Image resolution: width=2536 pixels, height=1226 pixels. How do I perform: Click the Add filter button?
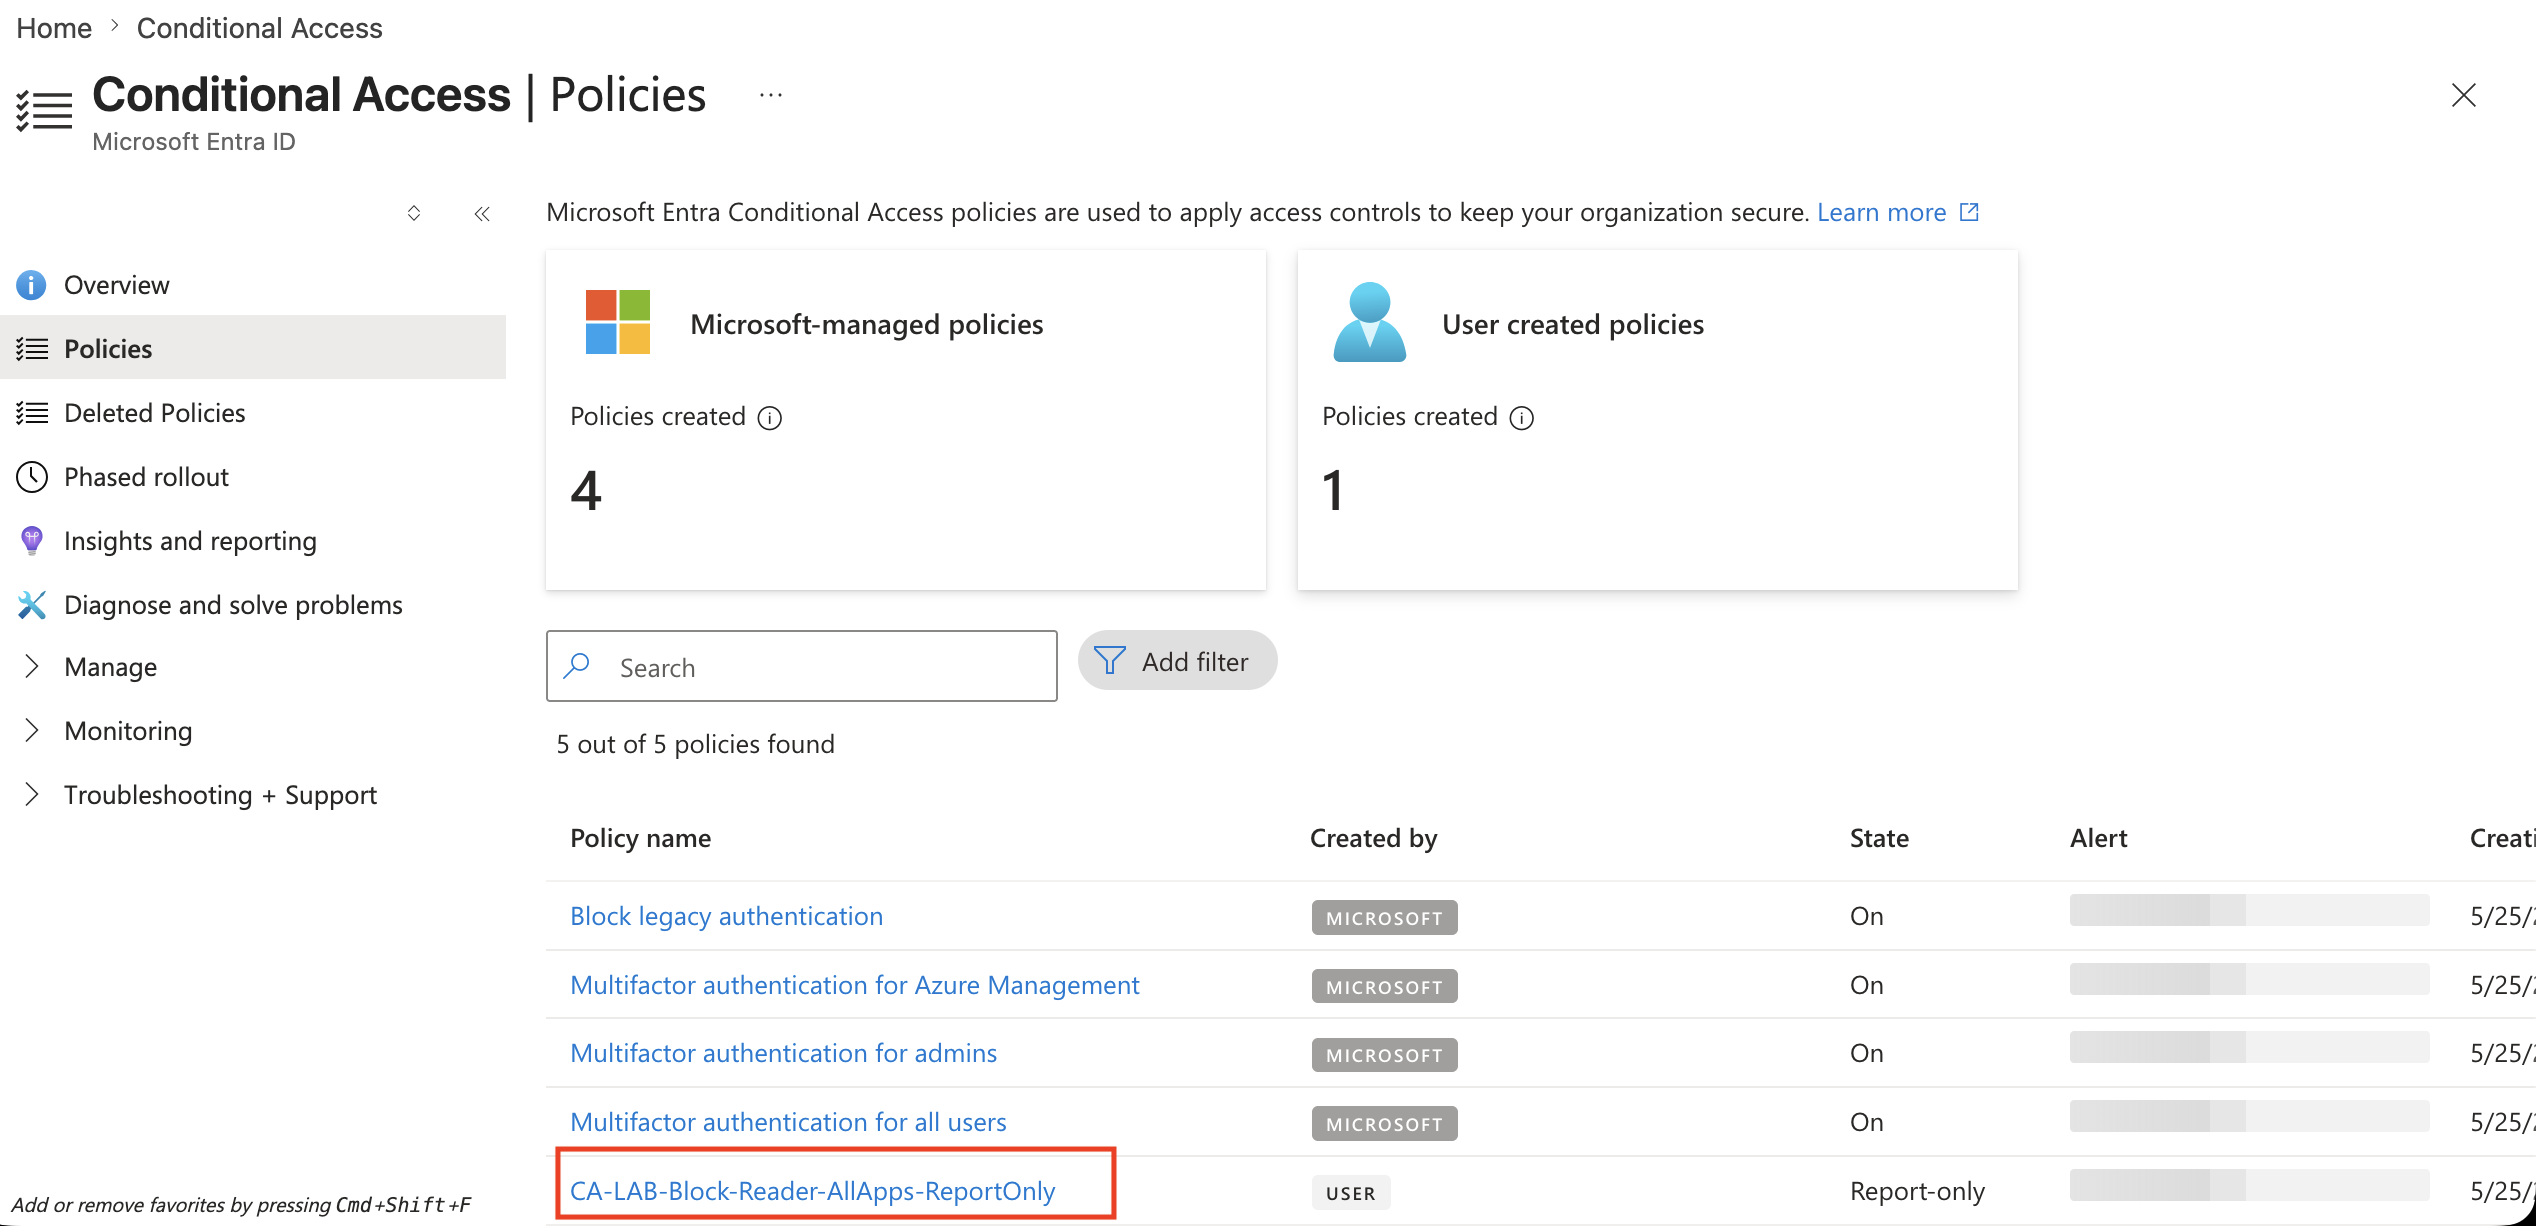pos(1177,661)
